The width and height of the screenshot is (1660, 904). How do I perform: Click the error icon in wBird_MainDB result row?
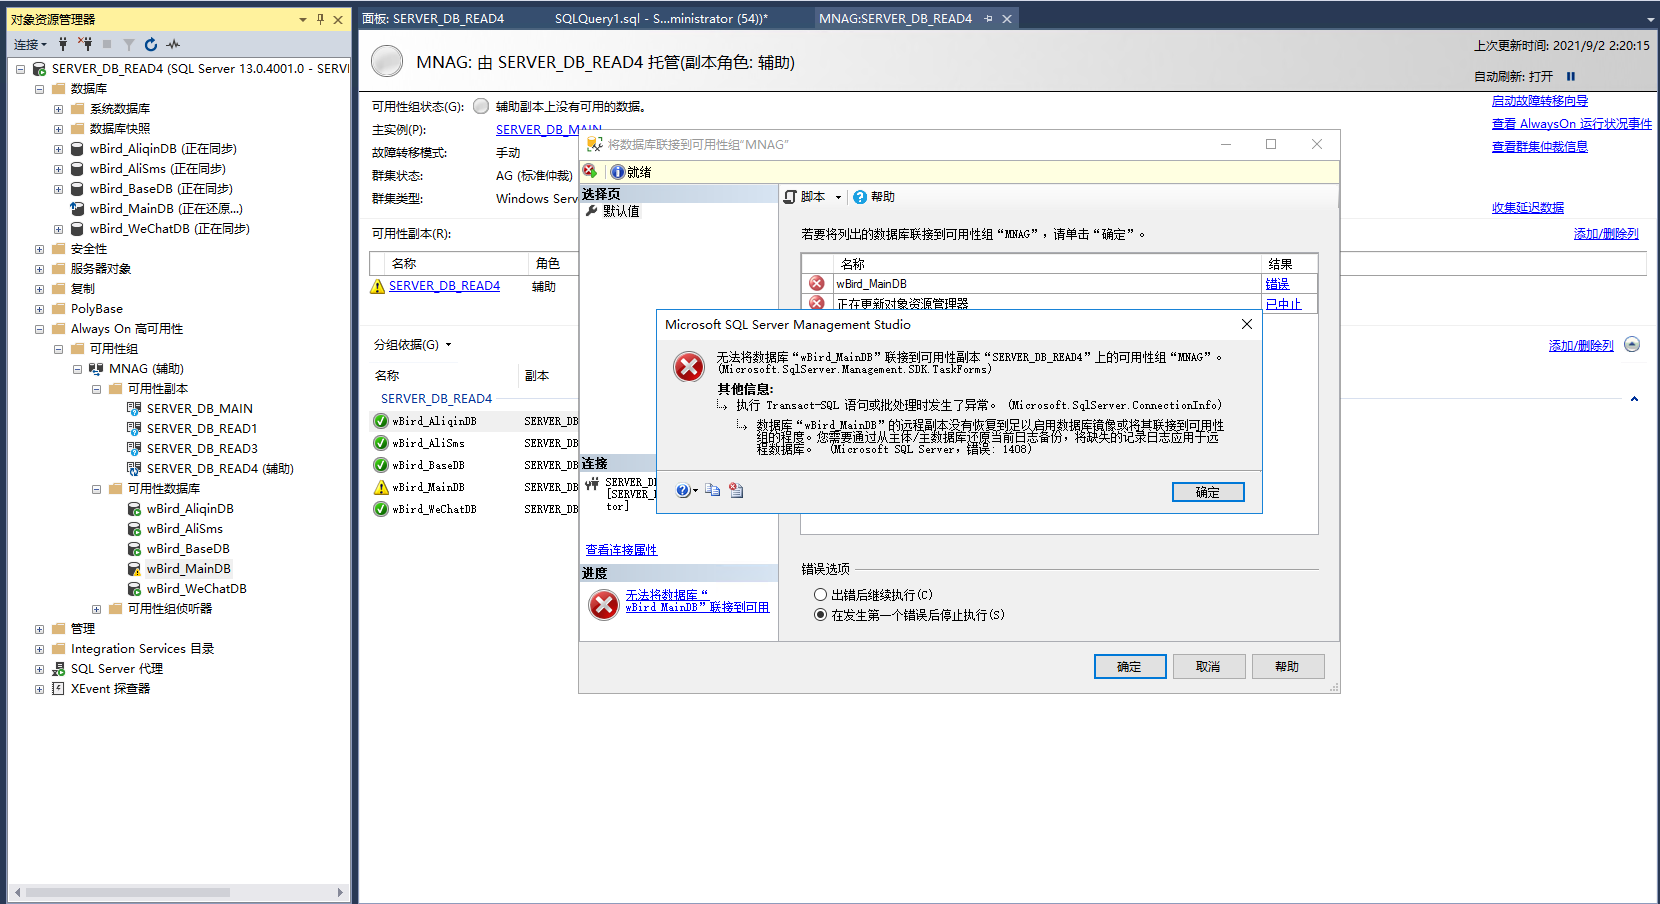[817, 283]
